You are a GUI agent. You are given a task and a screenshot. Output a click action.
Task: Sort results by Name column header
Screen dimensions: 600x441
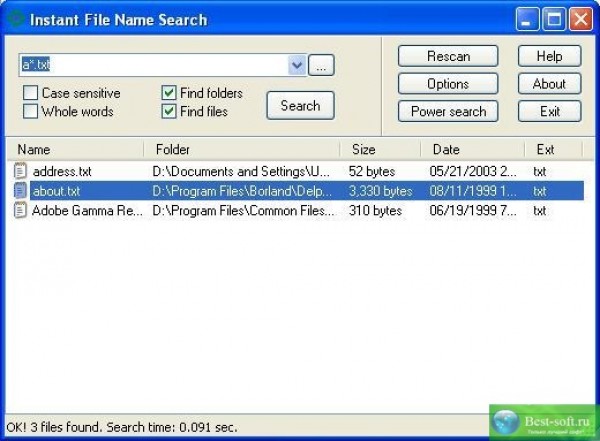click(75, 149)
